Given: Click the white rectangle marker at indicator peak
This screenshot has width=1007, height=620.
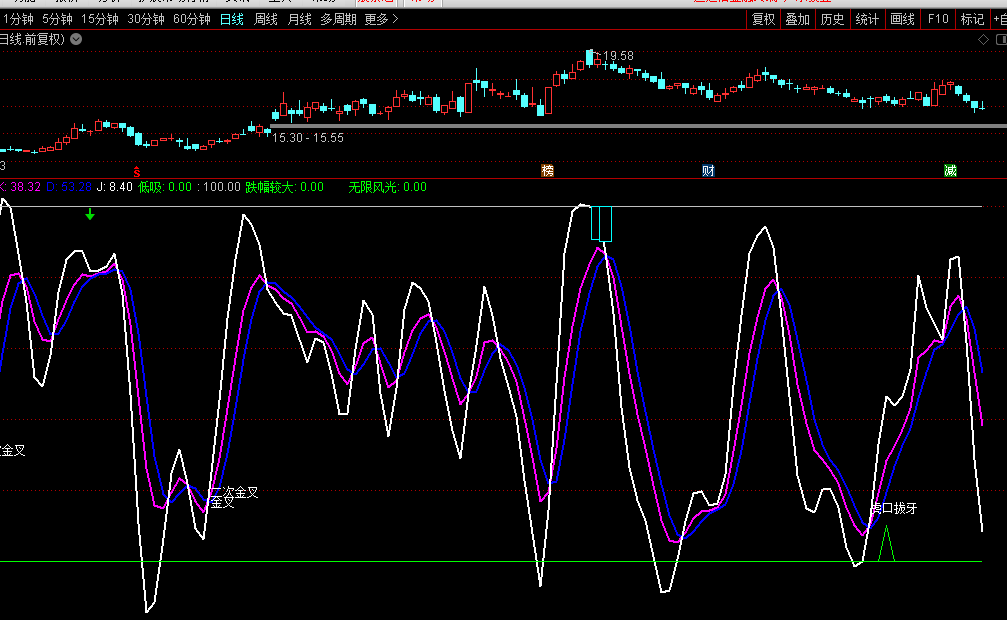Looking at the screenshot, I should (601, 222).
